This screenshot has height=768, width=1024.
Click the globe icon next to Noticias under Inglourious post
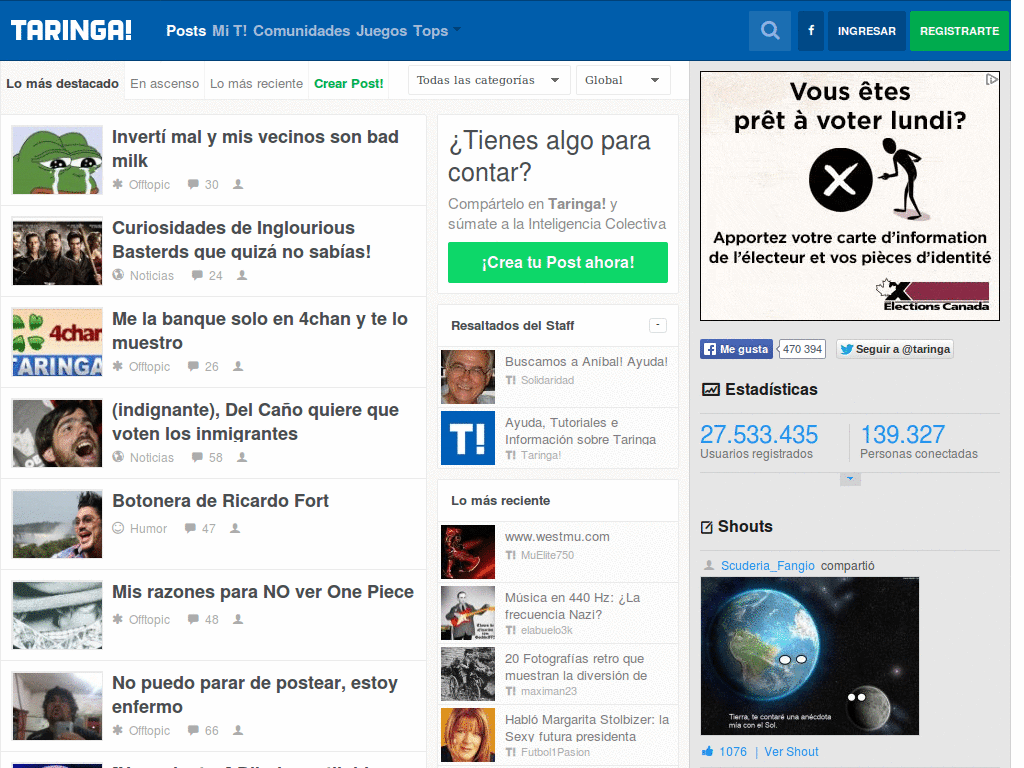coord(118,275)
